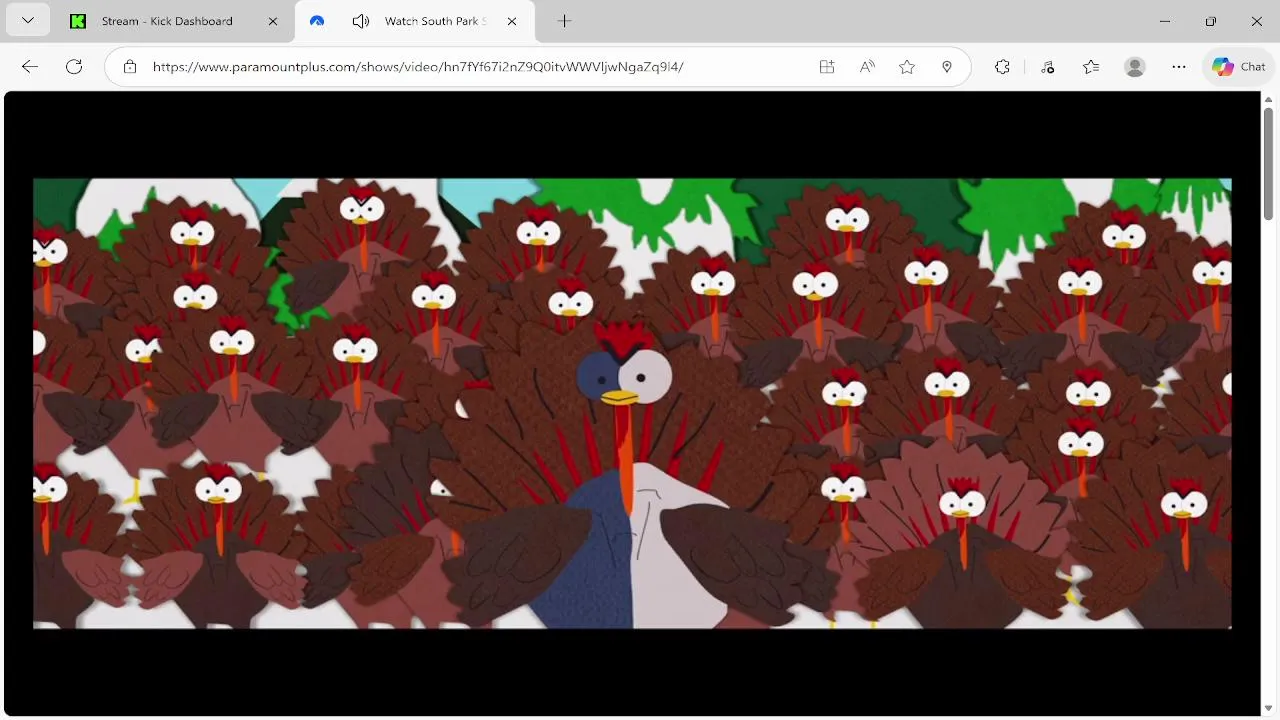Restore down the Edge window
The width and height of the screenshot is (1280, 720).
point(1211,21)
